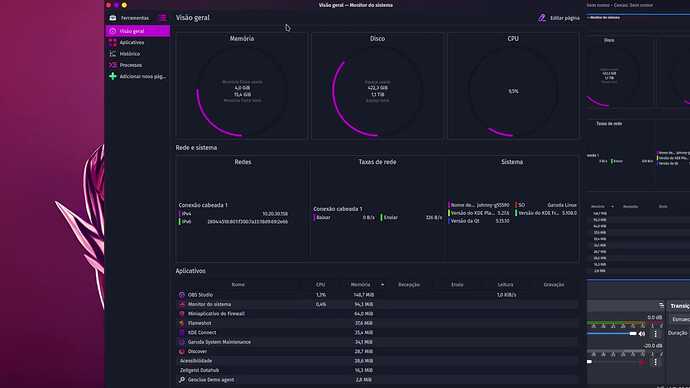690x388 pixels.
Task: Click the Miniaplicativo de Firewall icon
Action: (x=182, y=314)
